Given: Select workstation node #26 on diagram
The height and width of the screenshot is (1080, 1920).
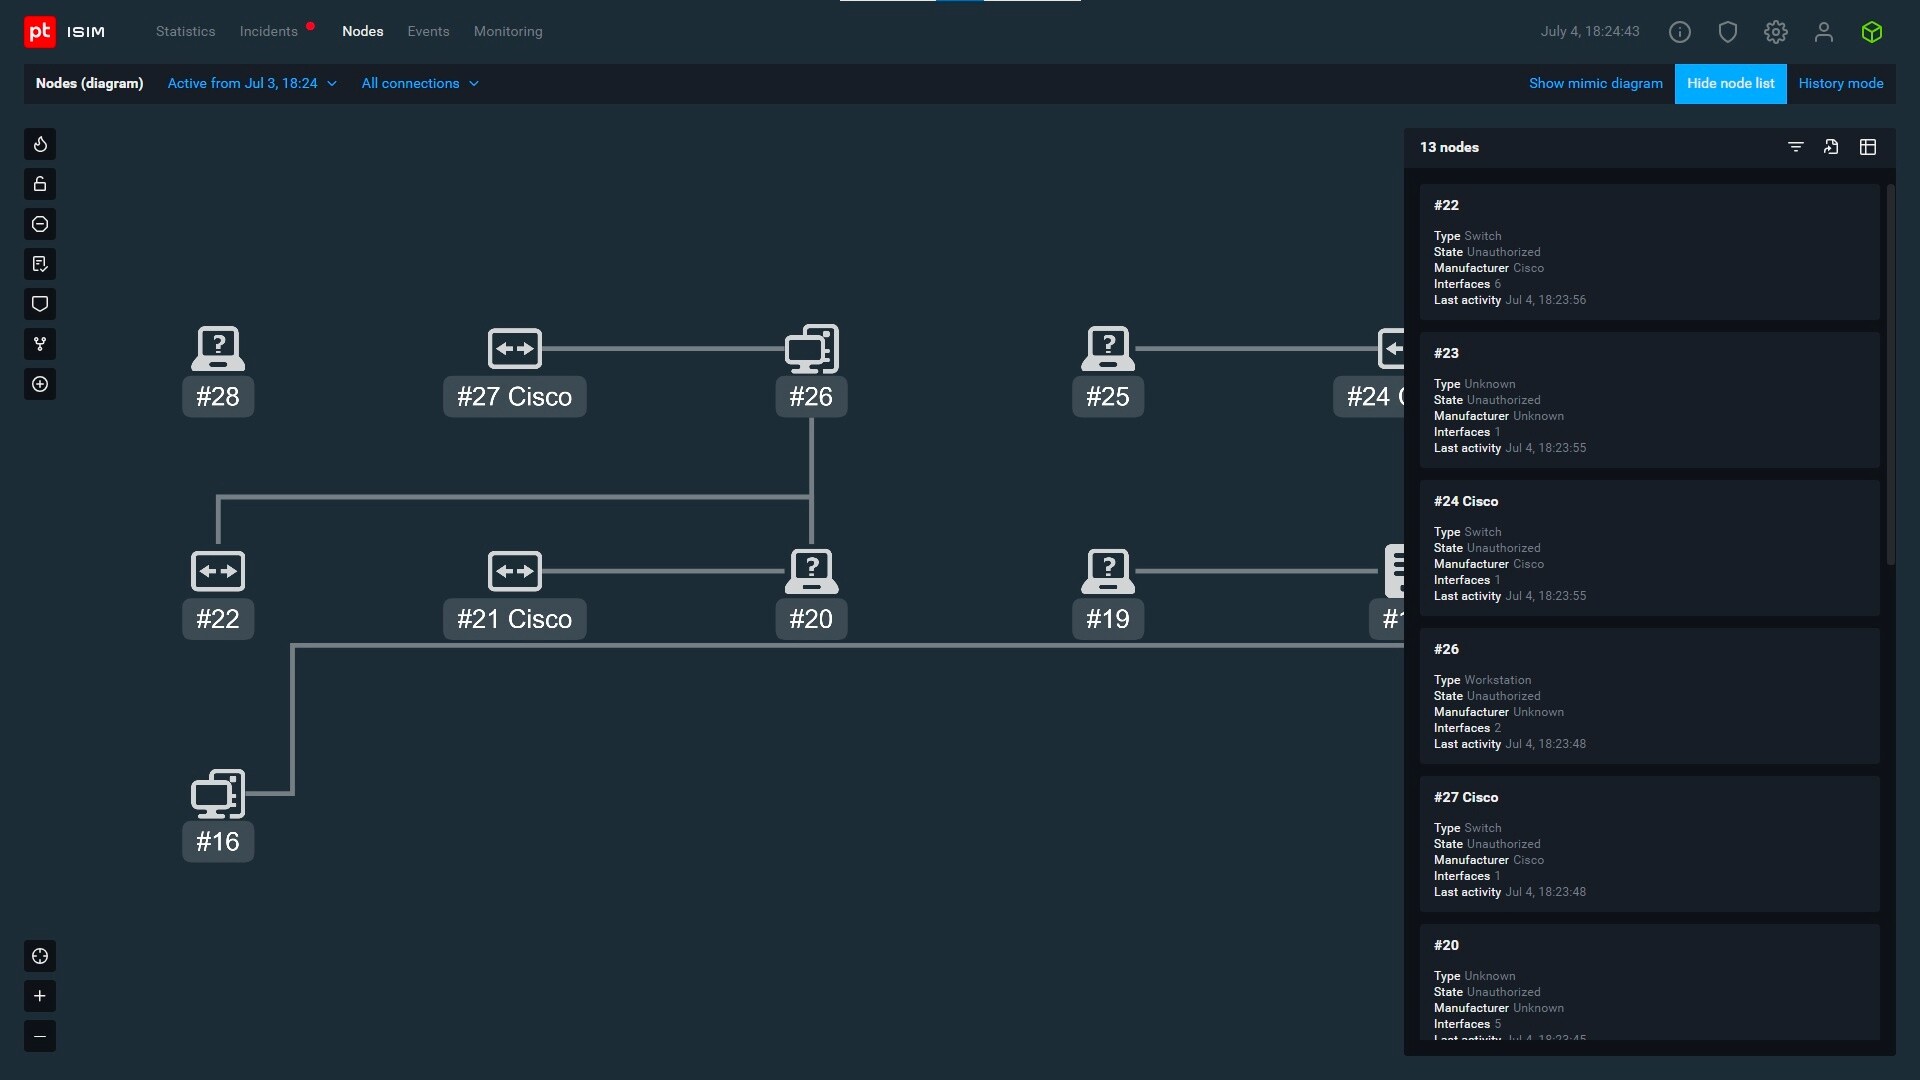Looking at the screenshot, I should point(811,370).
